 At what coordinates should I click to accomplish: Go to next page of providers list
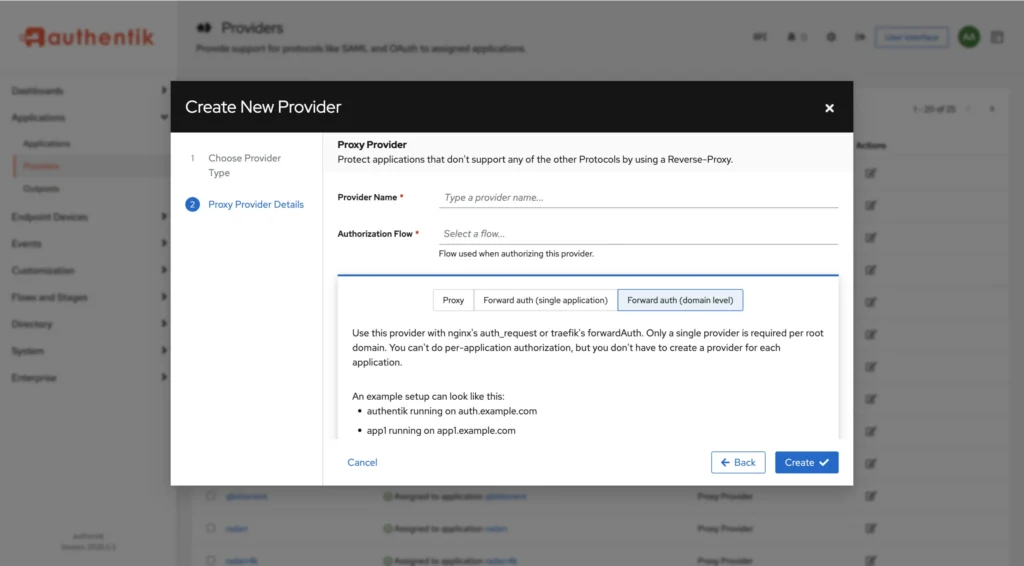click(992, 109)
